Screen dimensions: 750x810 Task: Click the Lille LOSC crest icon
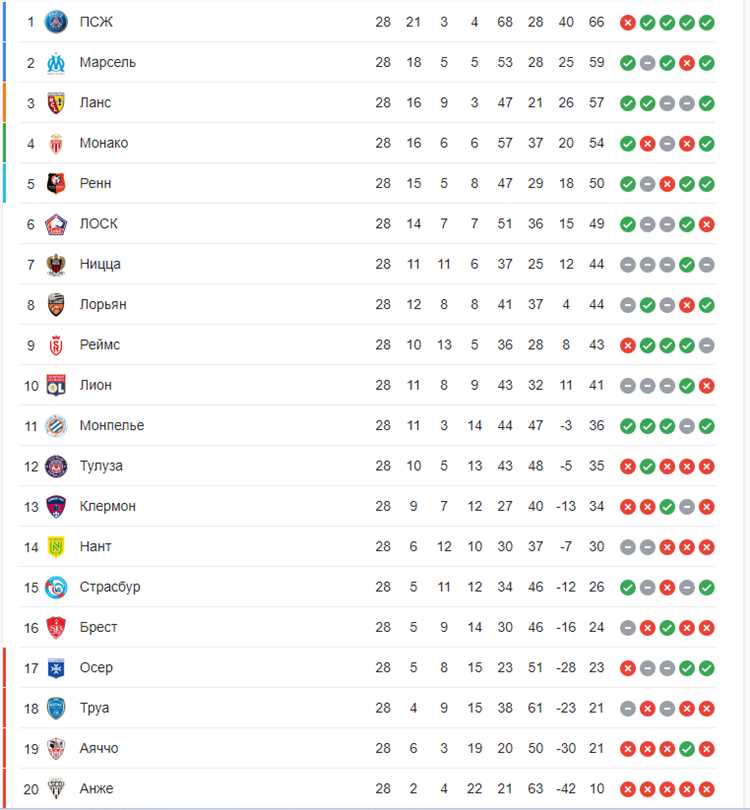coord(56,224)
